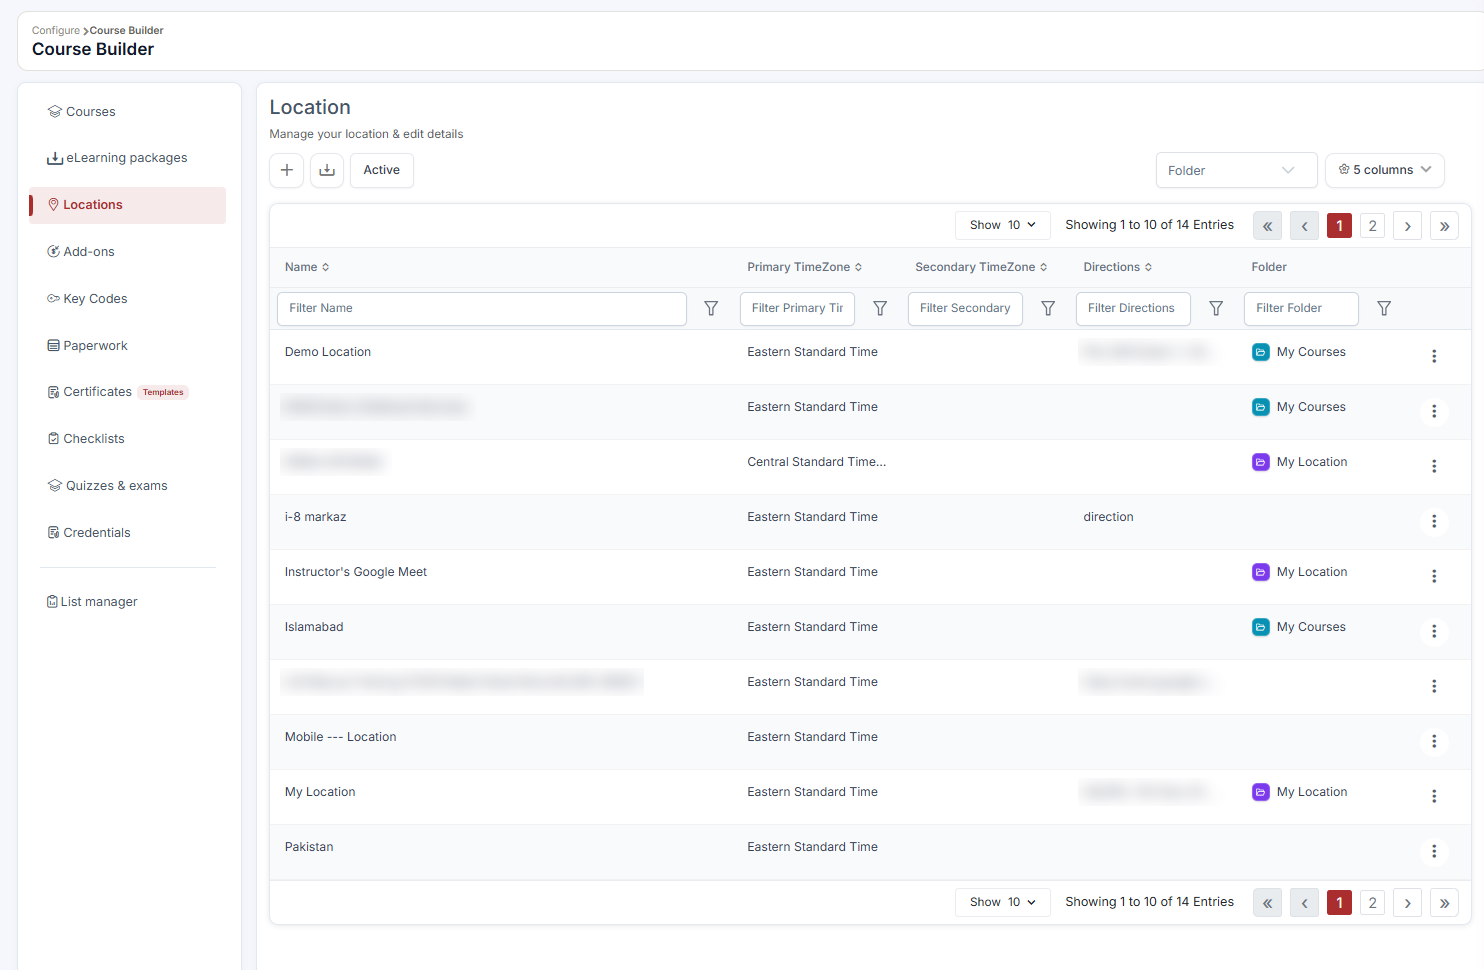This screenshot has width=1484, height=970.
Task: Go to next page using bottom right arrow
Action: coord(1407,903)
